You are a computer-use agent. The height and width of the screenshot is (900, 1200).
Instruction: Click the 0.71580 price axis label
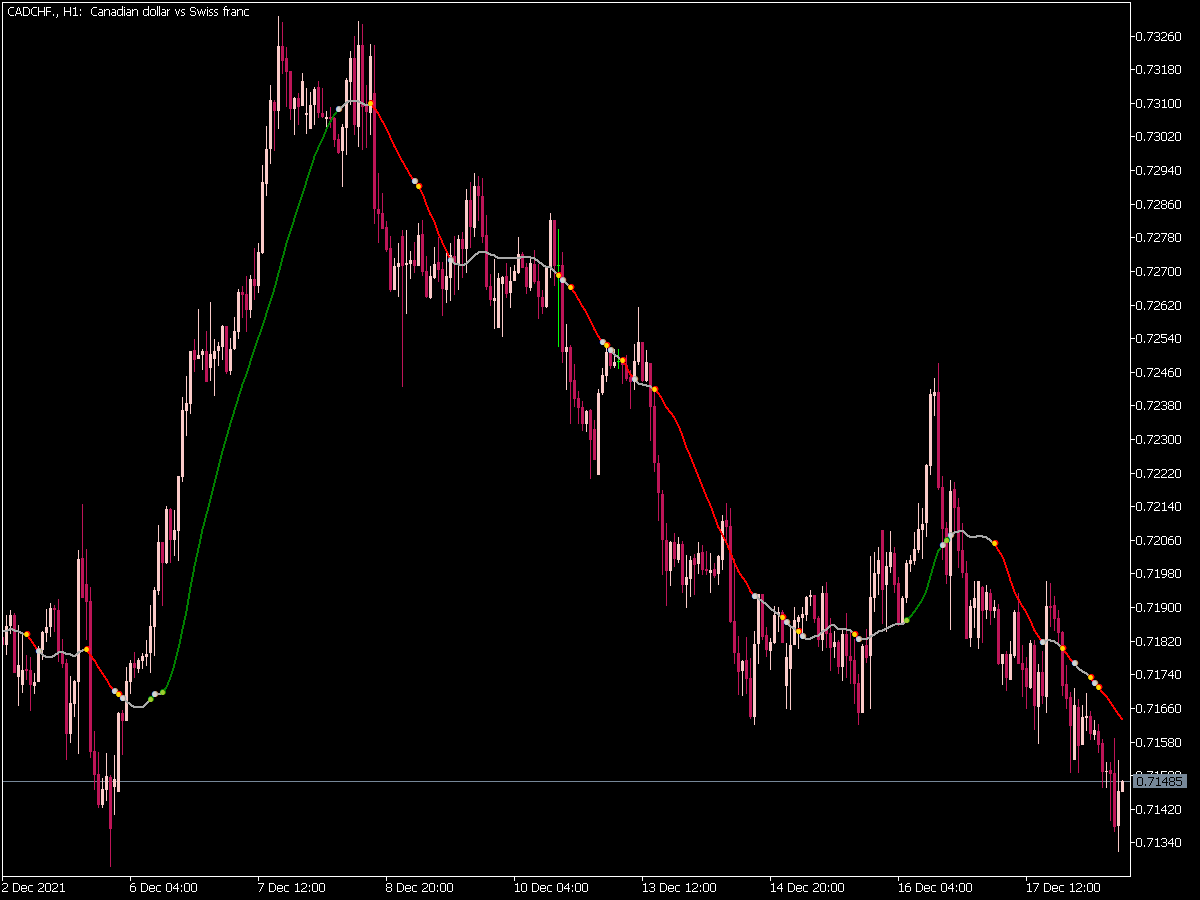click(1158, 742)
